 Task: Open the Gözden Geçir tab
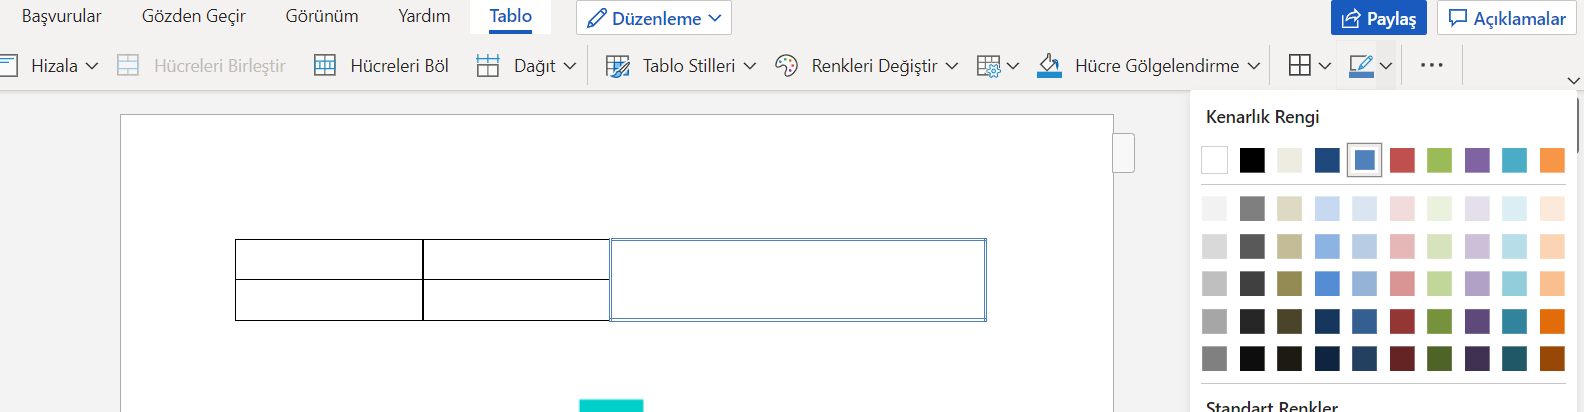pyautogui.click(x=193, y=16)
